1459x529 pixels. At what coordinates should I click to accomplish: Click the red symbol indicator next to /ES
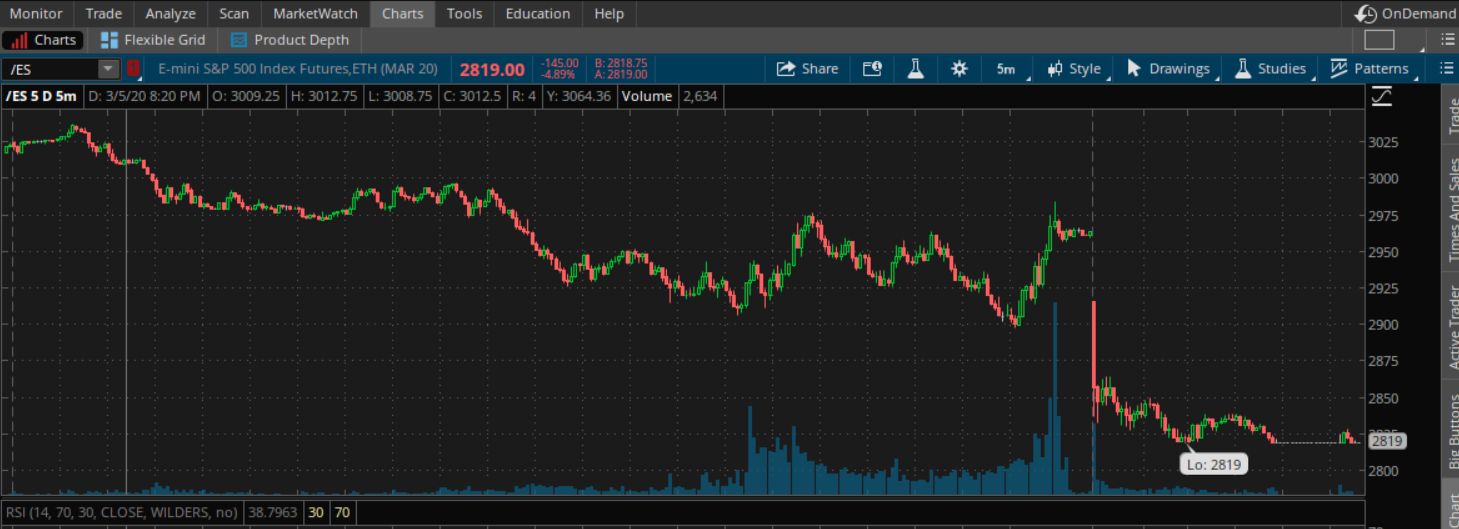[x=133, y=69]
